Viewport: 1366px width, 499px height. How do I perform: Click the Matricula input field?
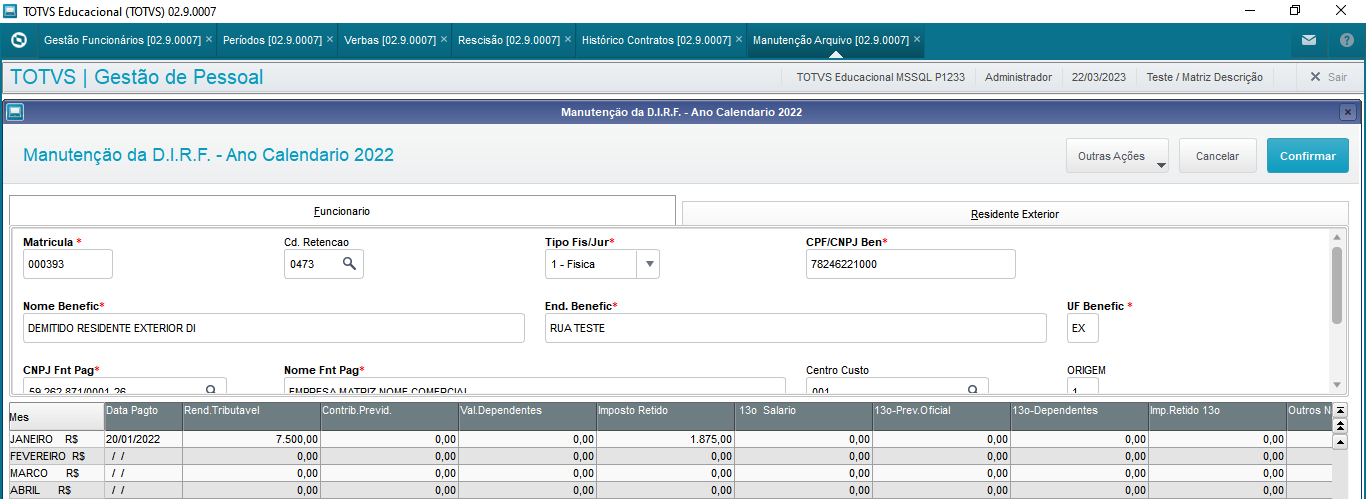[x=68, y=264]
